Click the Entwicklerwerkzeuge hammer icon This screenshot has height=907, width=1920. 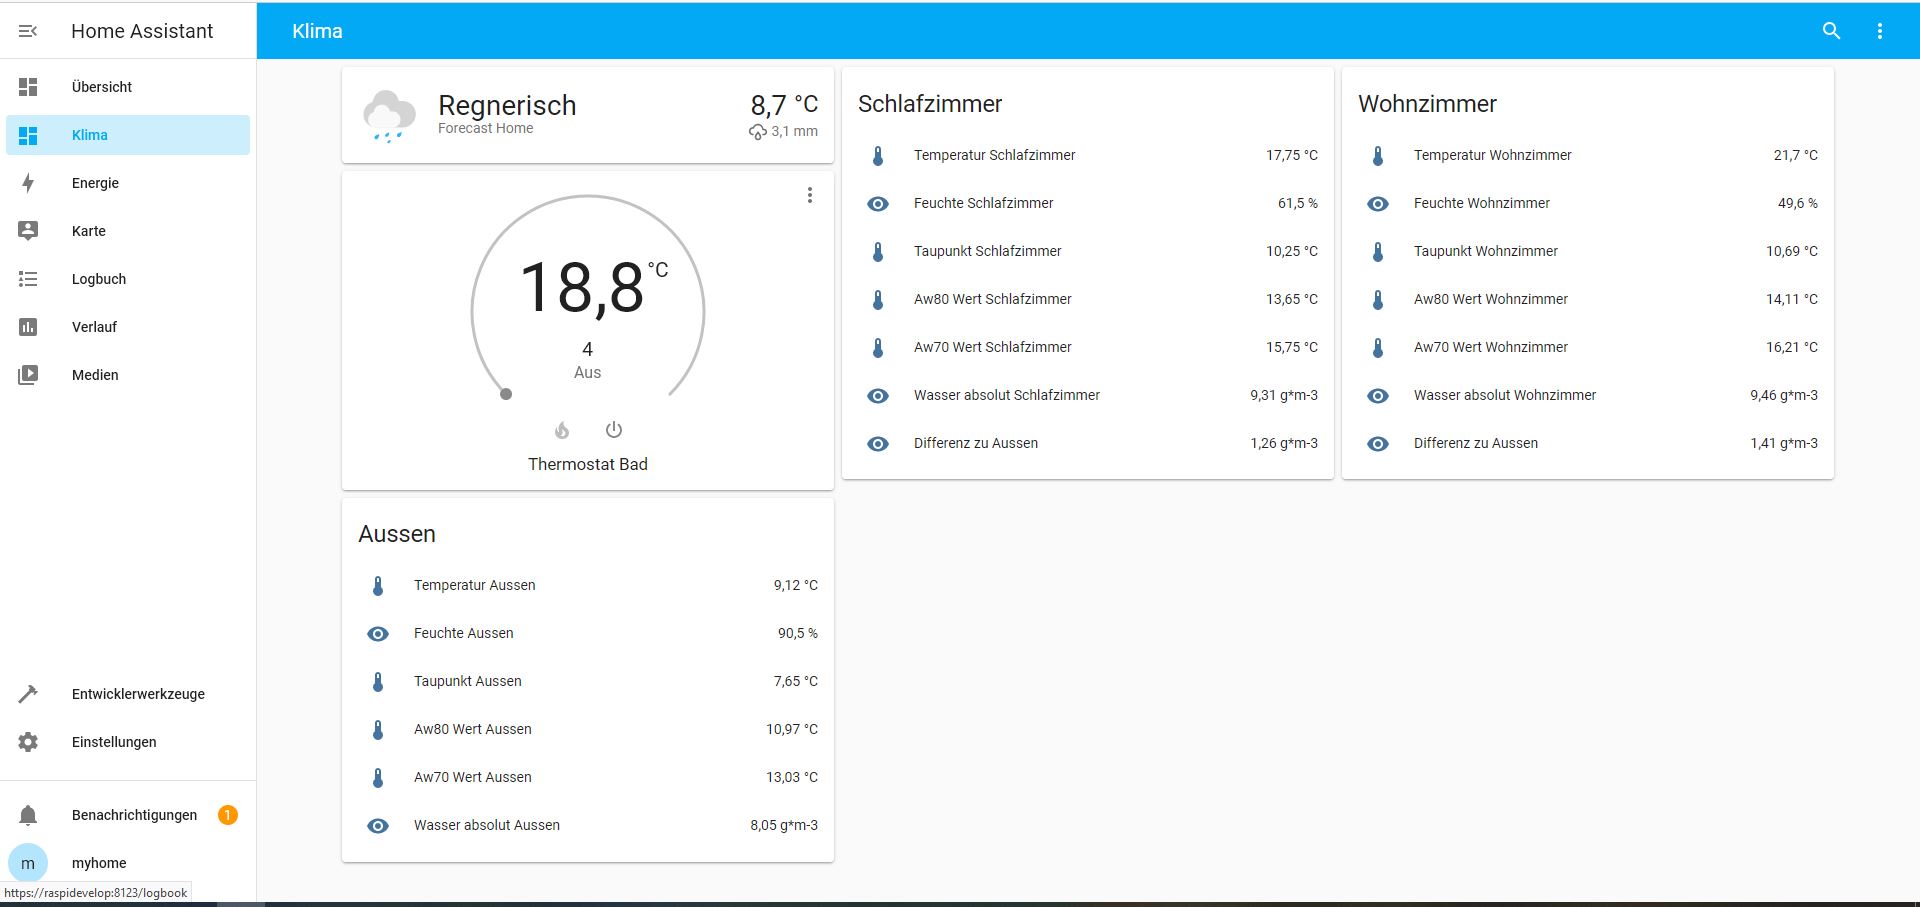pos(28,694)
